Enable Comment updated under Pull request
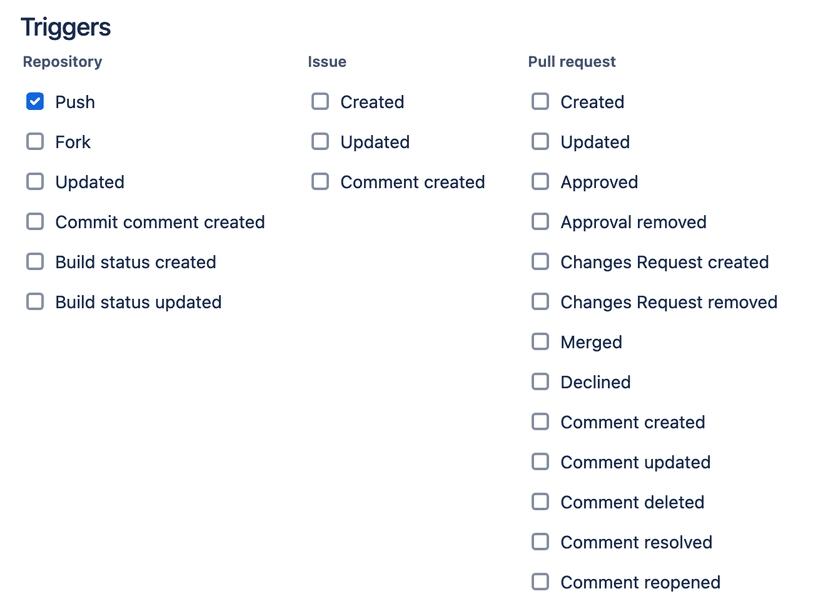 [x=540, y=461]
